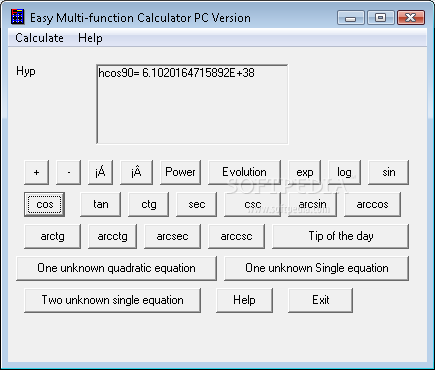
Task: Click the arcctg button
Action: [112, 236]
